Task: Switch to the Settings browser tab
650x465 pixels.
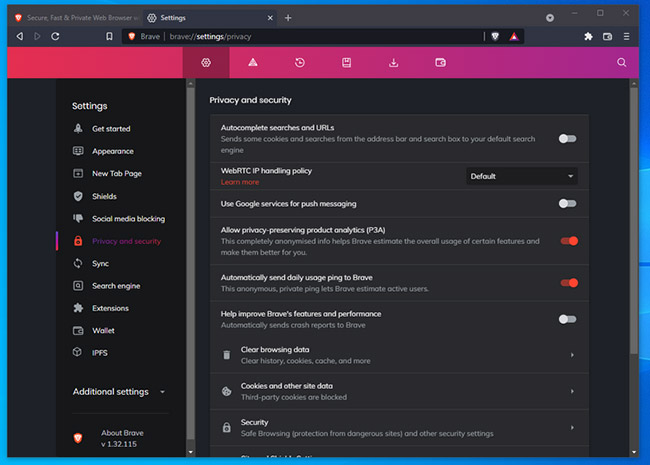Action: [207, 18]
